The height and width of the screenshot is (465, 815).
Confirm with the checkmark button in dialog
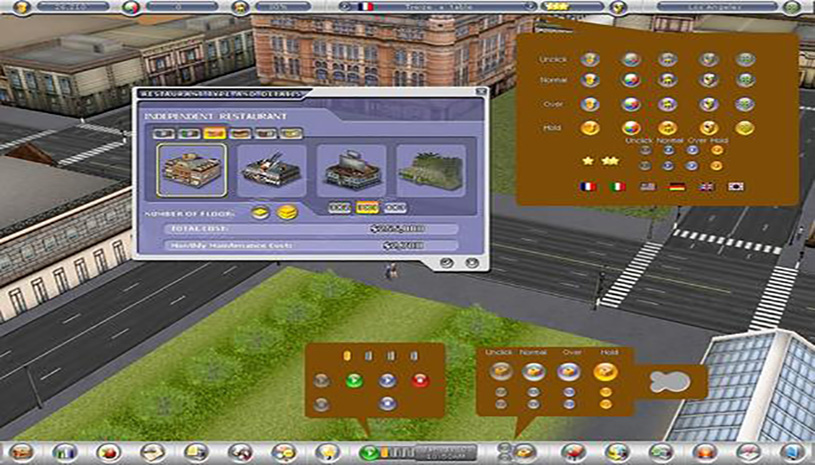coord(445,263)
